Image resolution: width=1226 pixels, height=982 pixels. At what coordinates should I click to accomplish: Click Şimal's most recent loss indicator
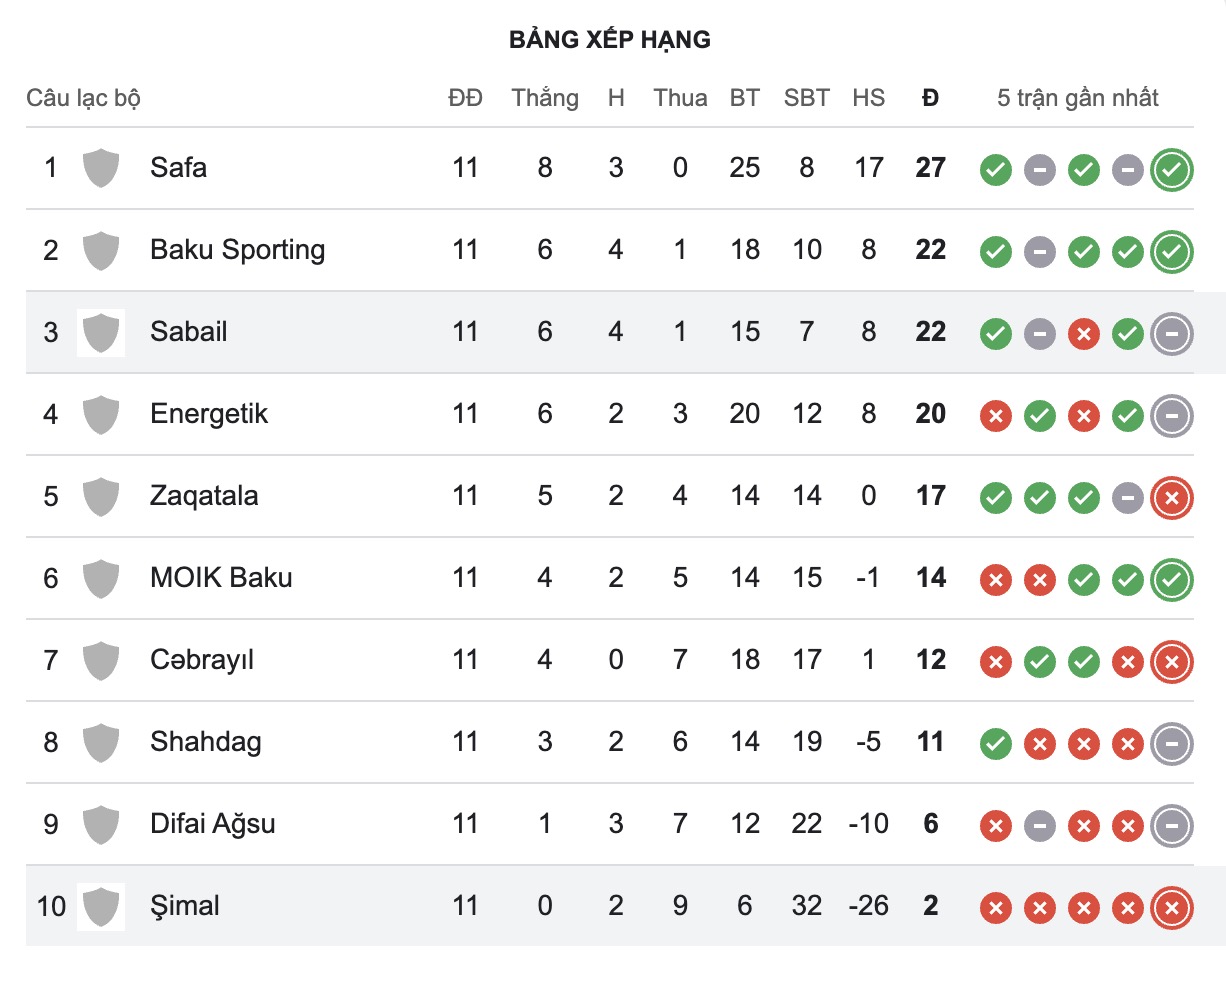click(1171, 908)
